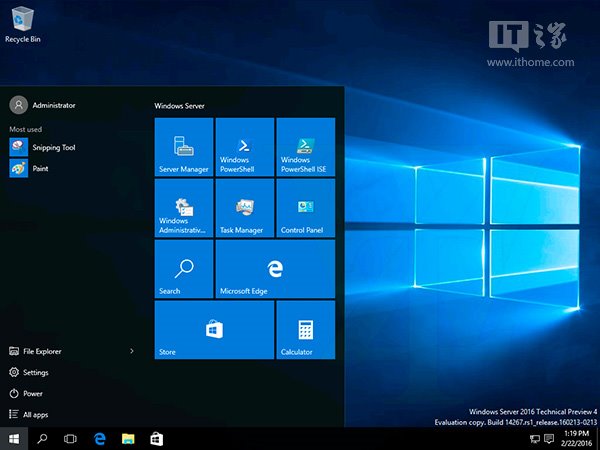The width and height of the screenshot is (600, 450).
Task: Open Snipping Tool from Most used
Action: [43, 147]
